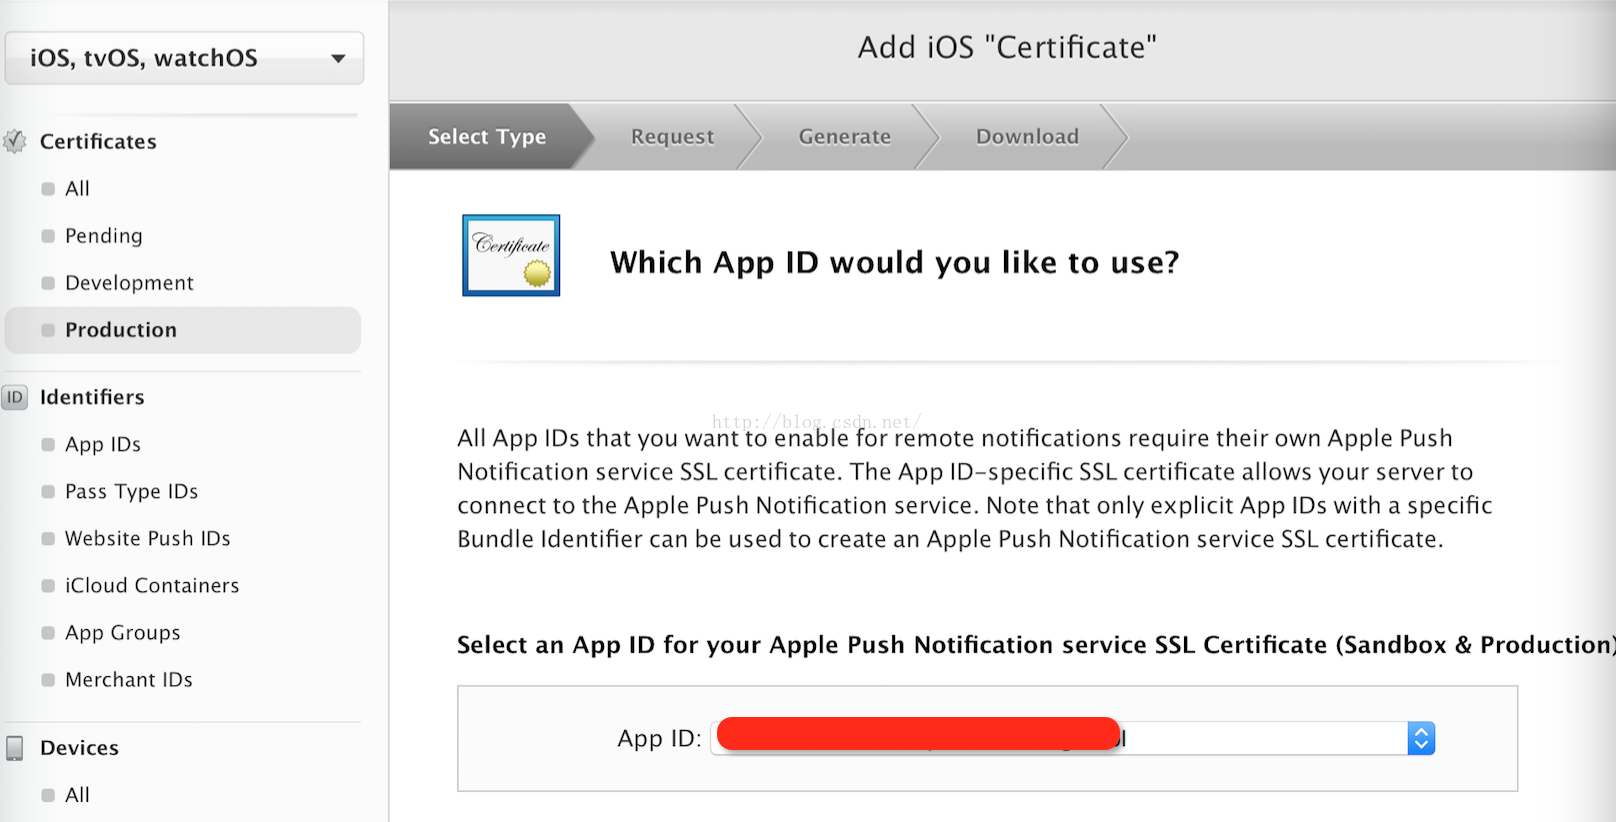Go to the Download step
1616x822 pixels.
click(x=1027, y=136)
